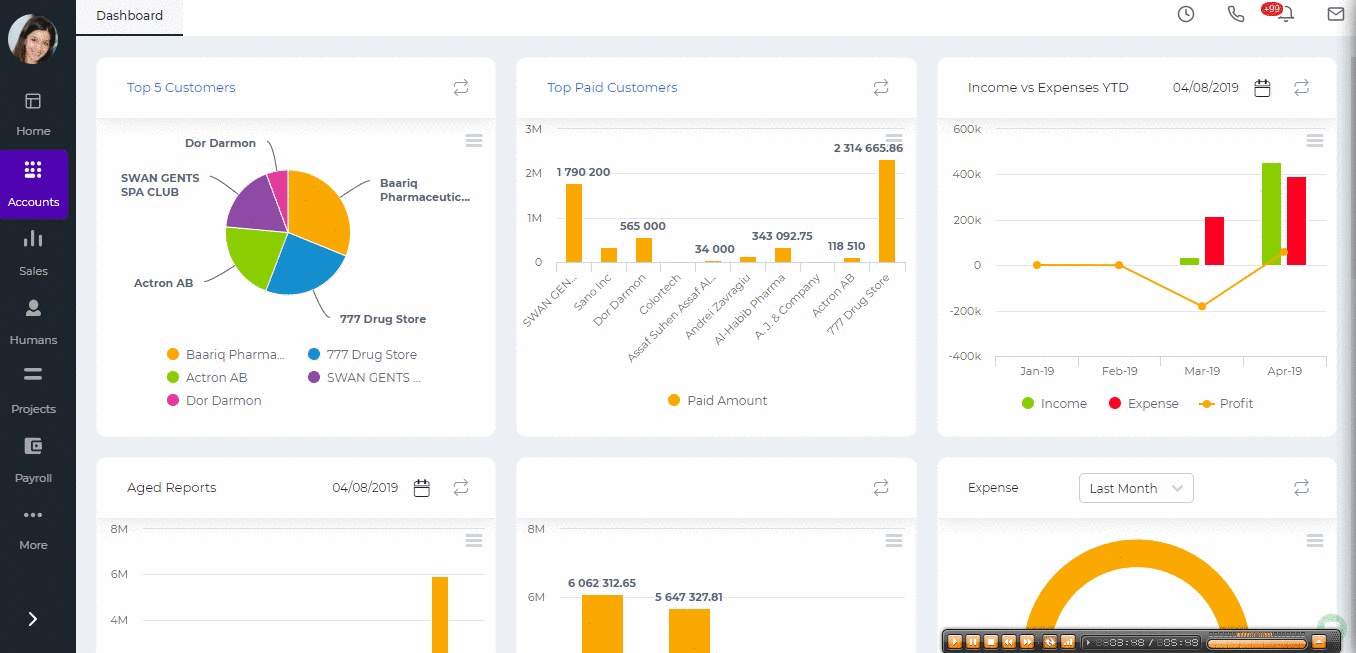Click the Top Paid Customers title link
The width and height of the screenshot is (1356, 653).
coord(612,88)
